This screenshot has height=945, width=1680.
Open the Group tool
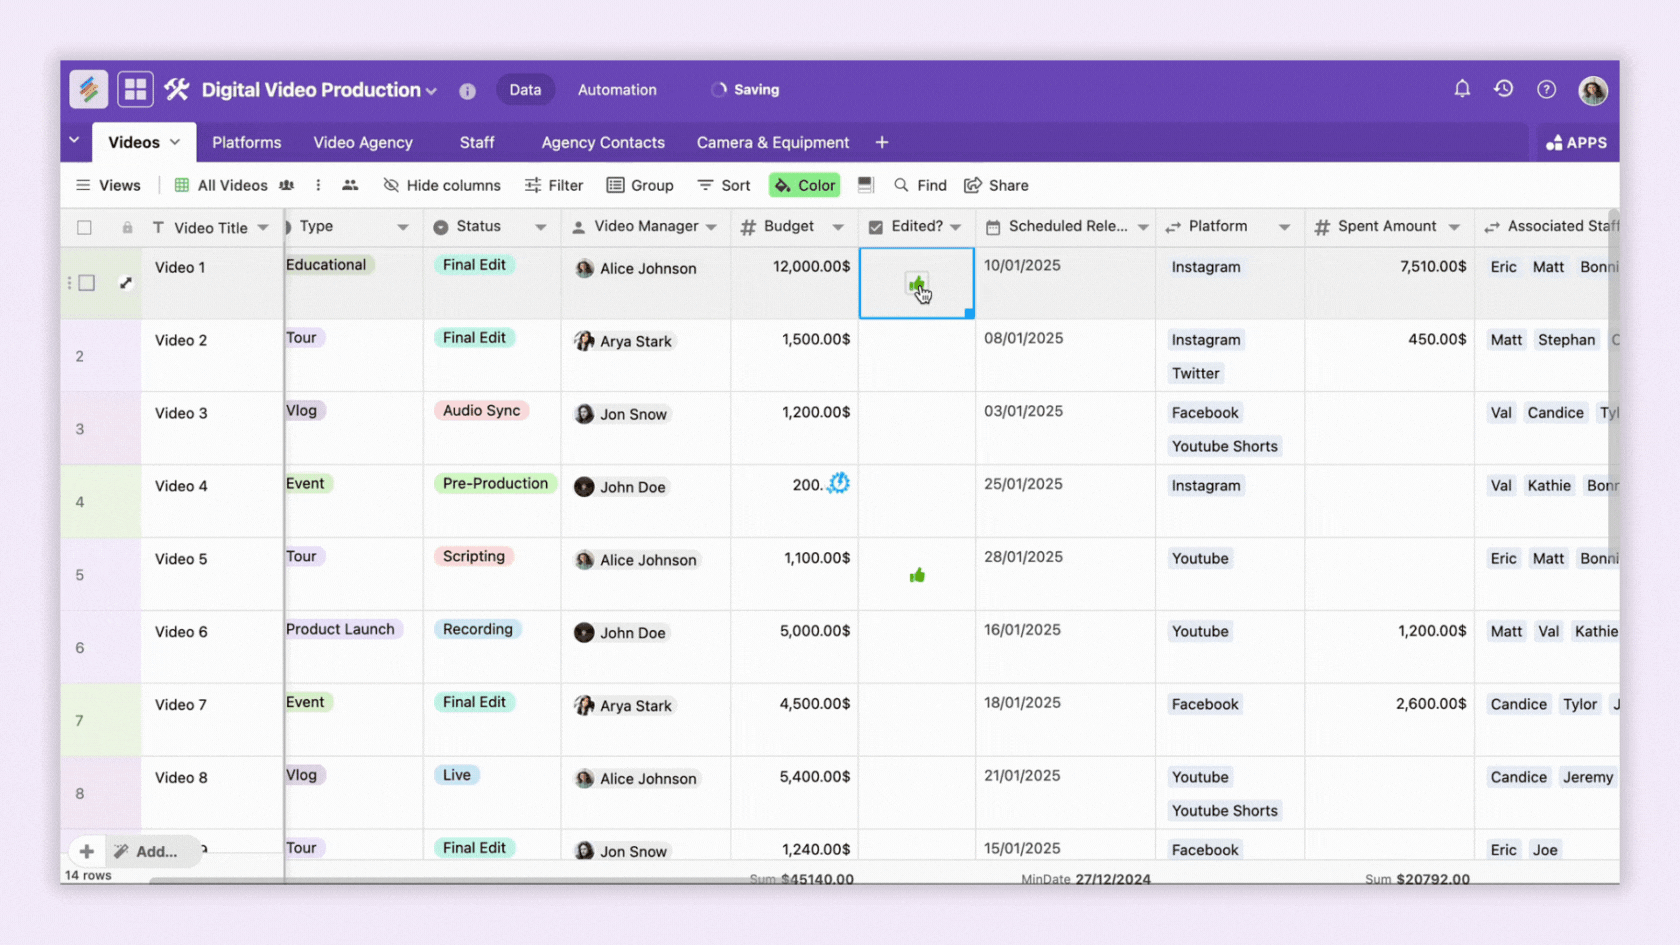point(640,185)
